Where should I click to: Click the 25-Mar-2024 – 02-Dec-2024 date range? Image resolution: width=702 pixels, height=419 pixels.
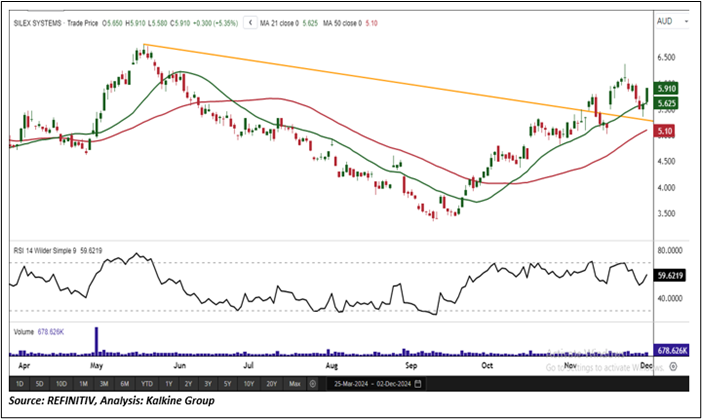372,384
